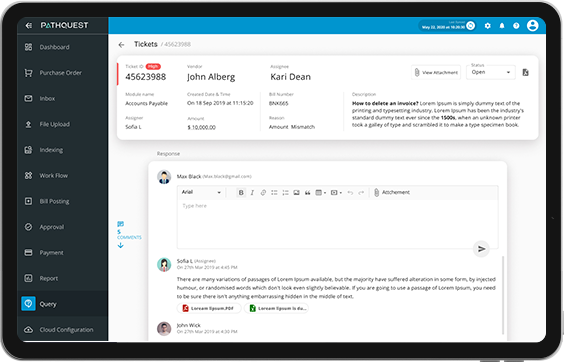Select Query in the sidebar
This screenshot has height=362, width=564.
point(62,304)
